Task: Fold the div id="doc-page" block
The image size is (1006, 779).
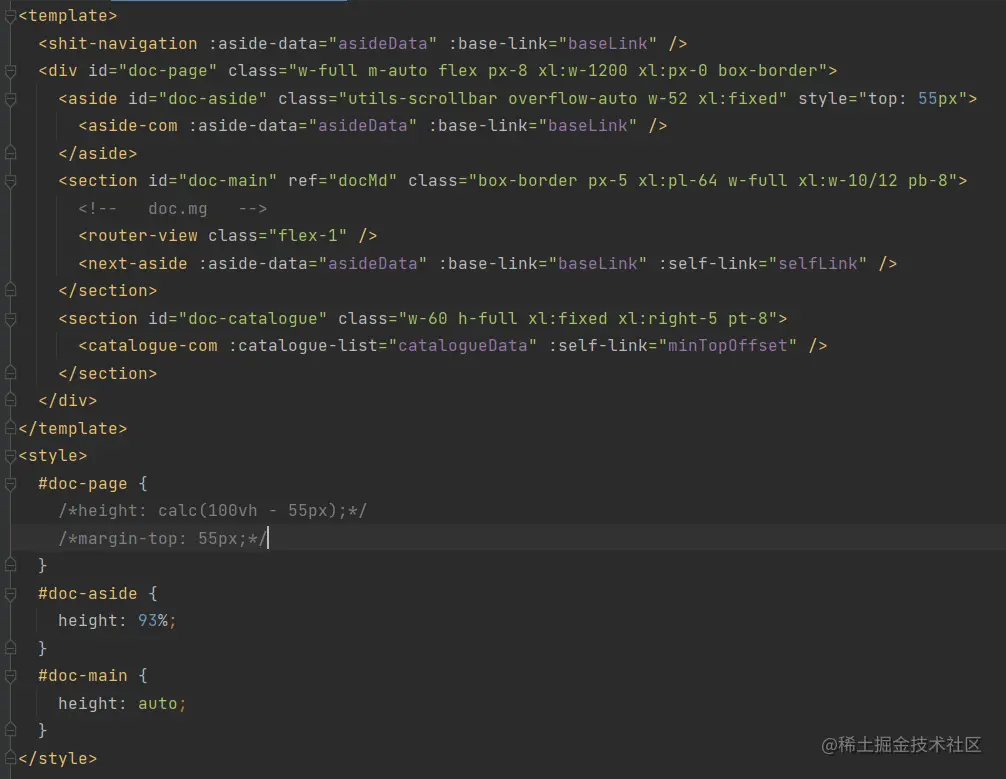Action: pos(10,71)
